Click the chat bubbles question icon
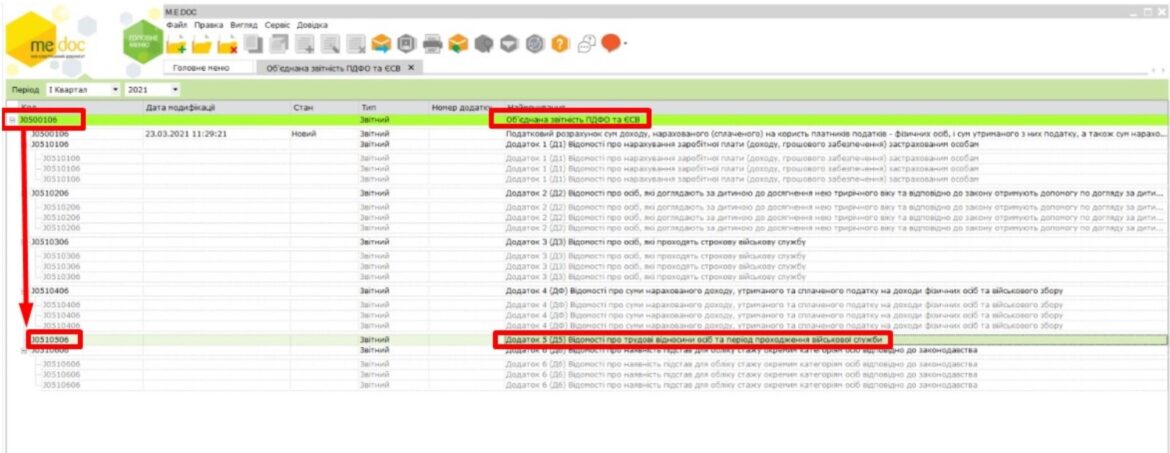 coord(586,45)
